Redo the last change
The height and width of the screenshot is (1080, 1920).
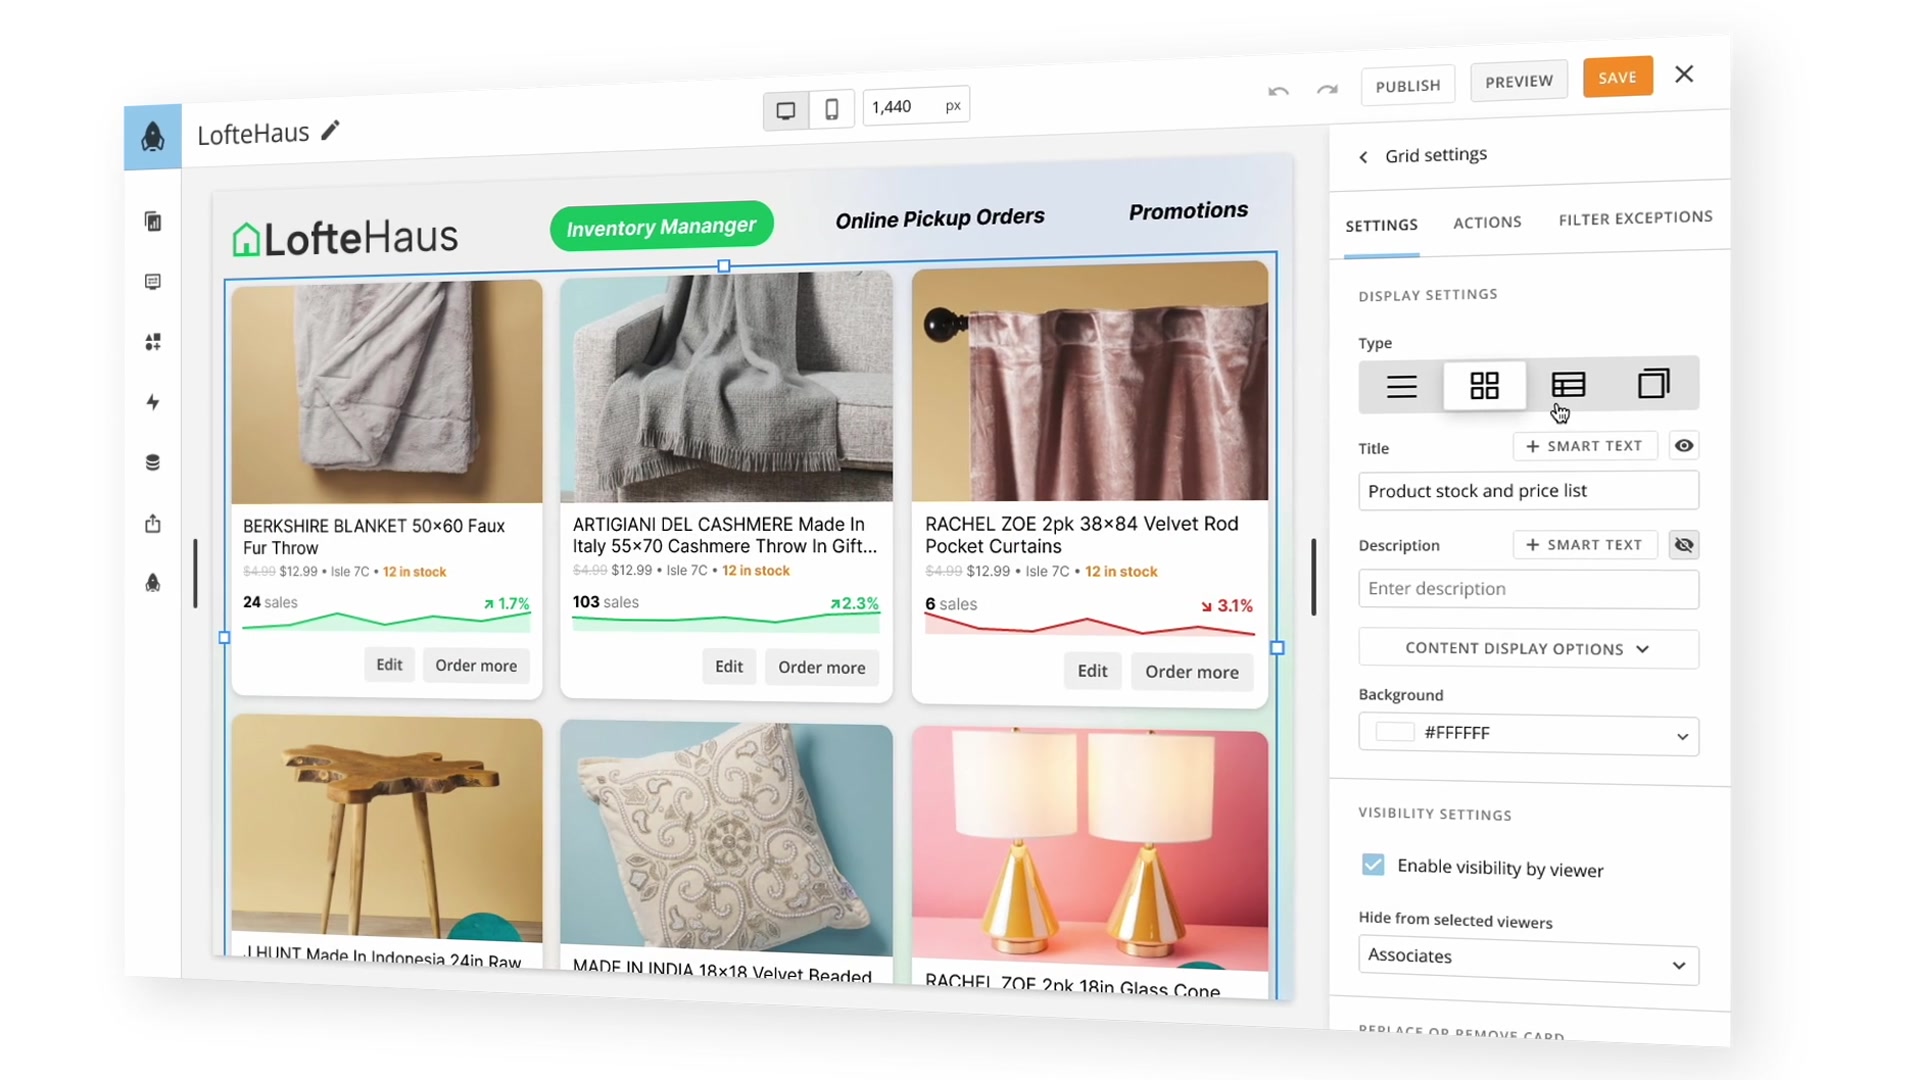tap(1327, 89)
